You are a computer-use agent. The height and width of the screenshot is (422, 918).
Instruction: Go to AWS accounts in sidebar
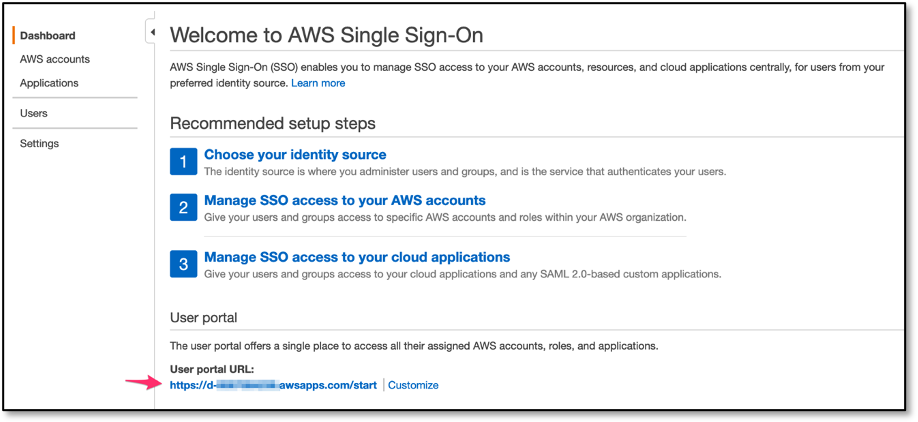point(54,59)
